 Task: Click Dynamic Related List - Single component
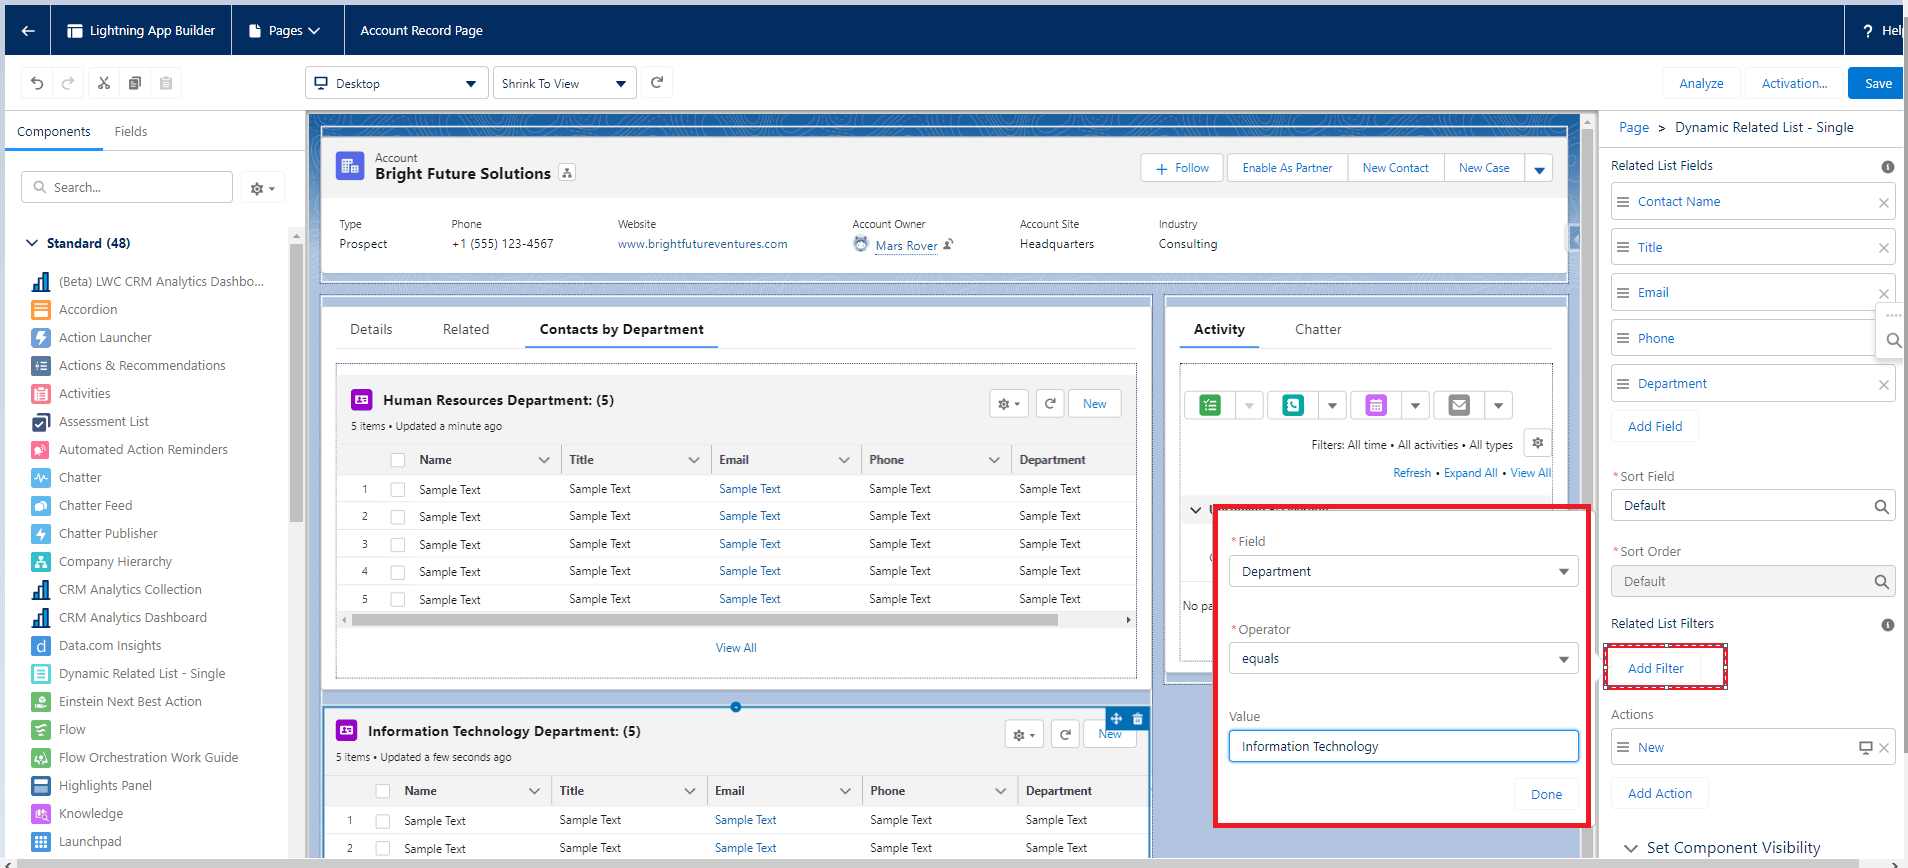[x=142, y=674]
